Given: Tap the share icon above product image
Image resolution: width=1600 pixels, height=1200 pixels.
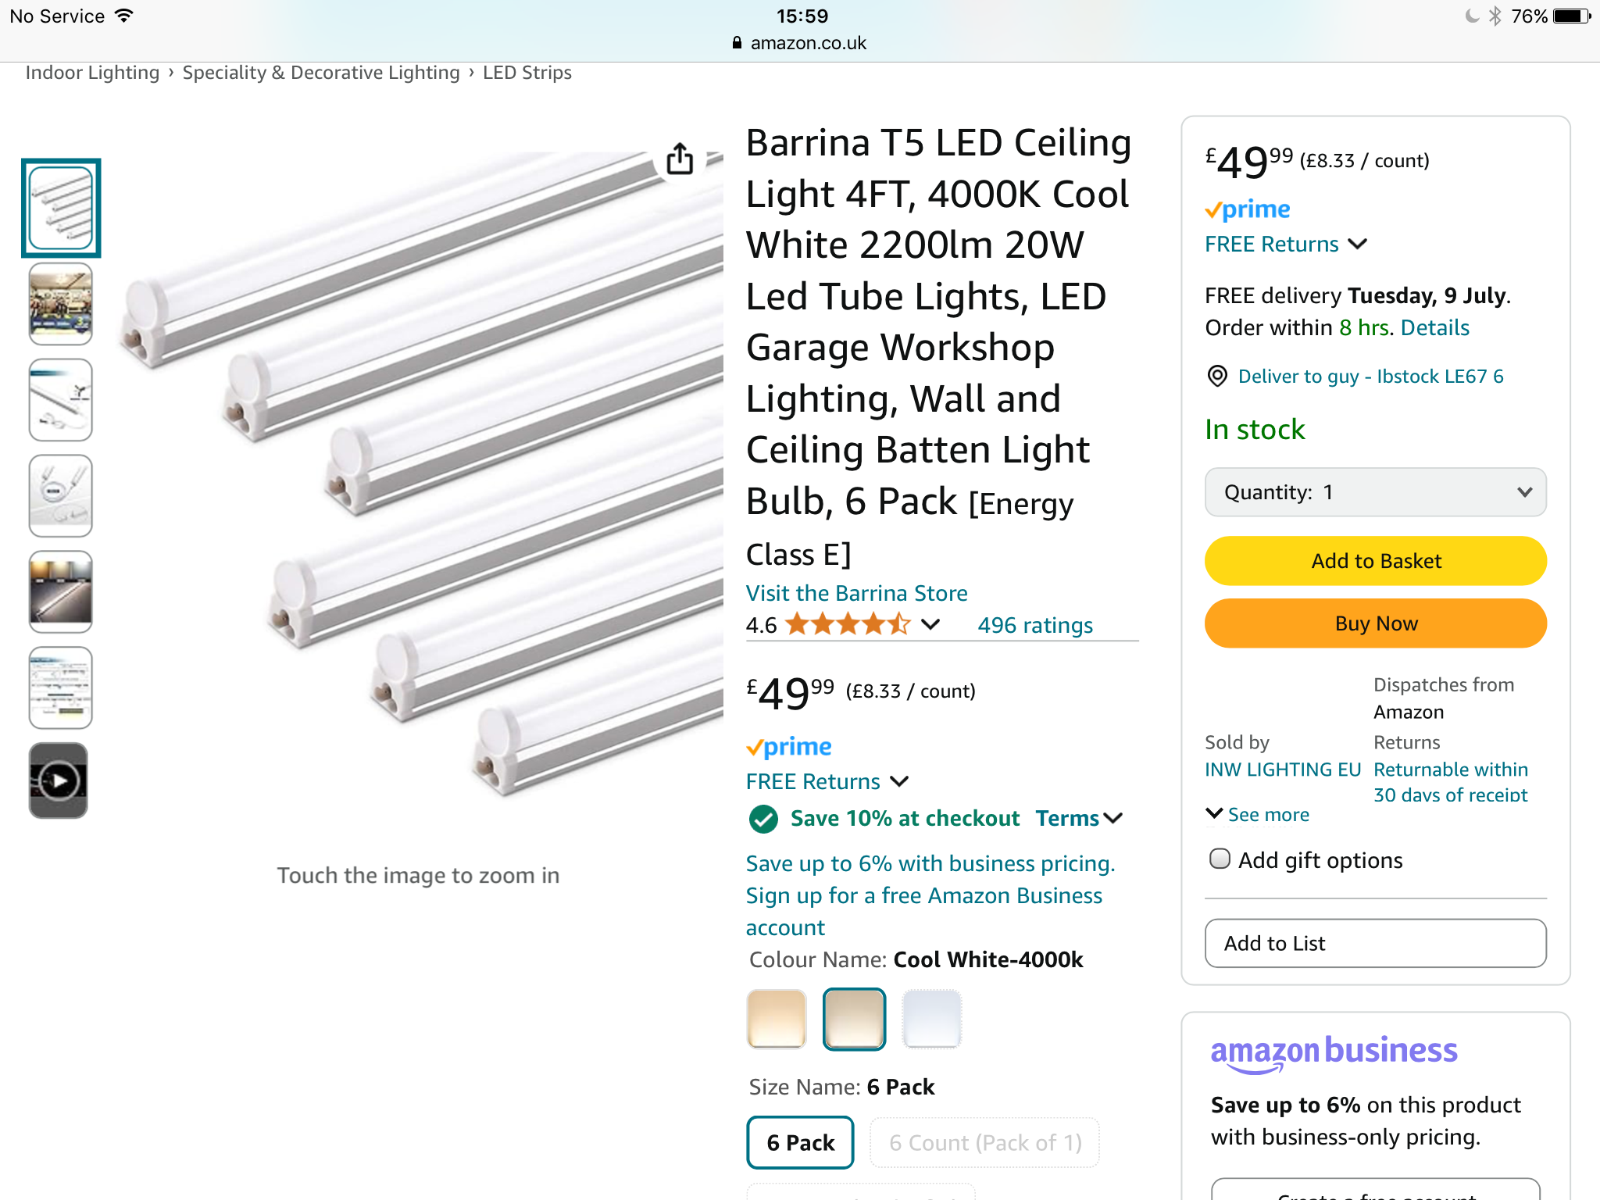Looking at the screenshot, I should tap(680, 158).
